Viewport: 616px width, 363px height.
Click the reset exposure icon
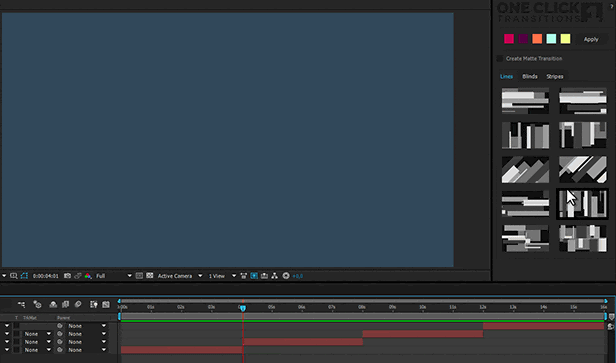(286, 276)
